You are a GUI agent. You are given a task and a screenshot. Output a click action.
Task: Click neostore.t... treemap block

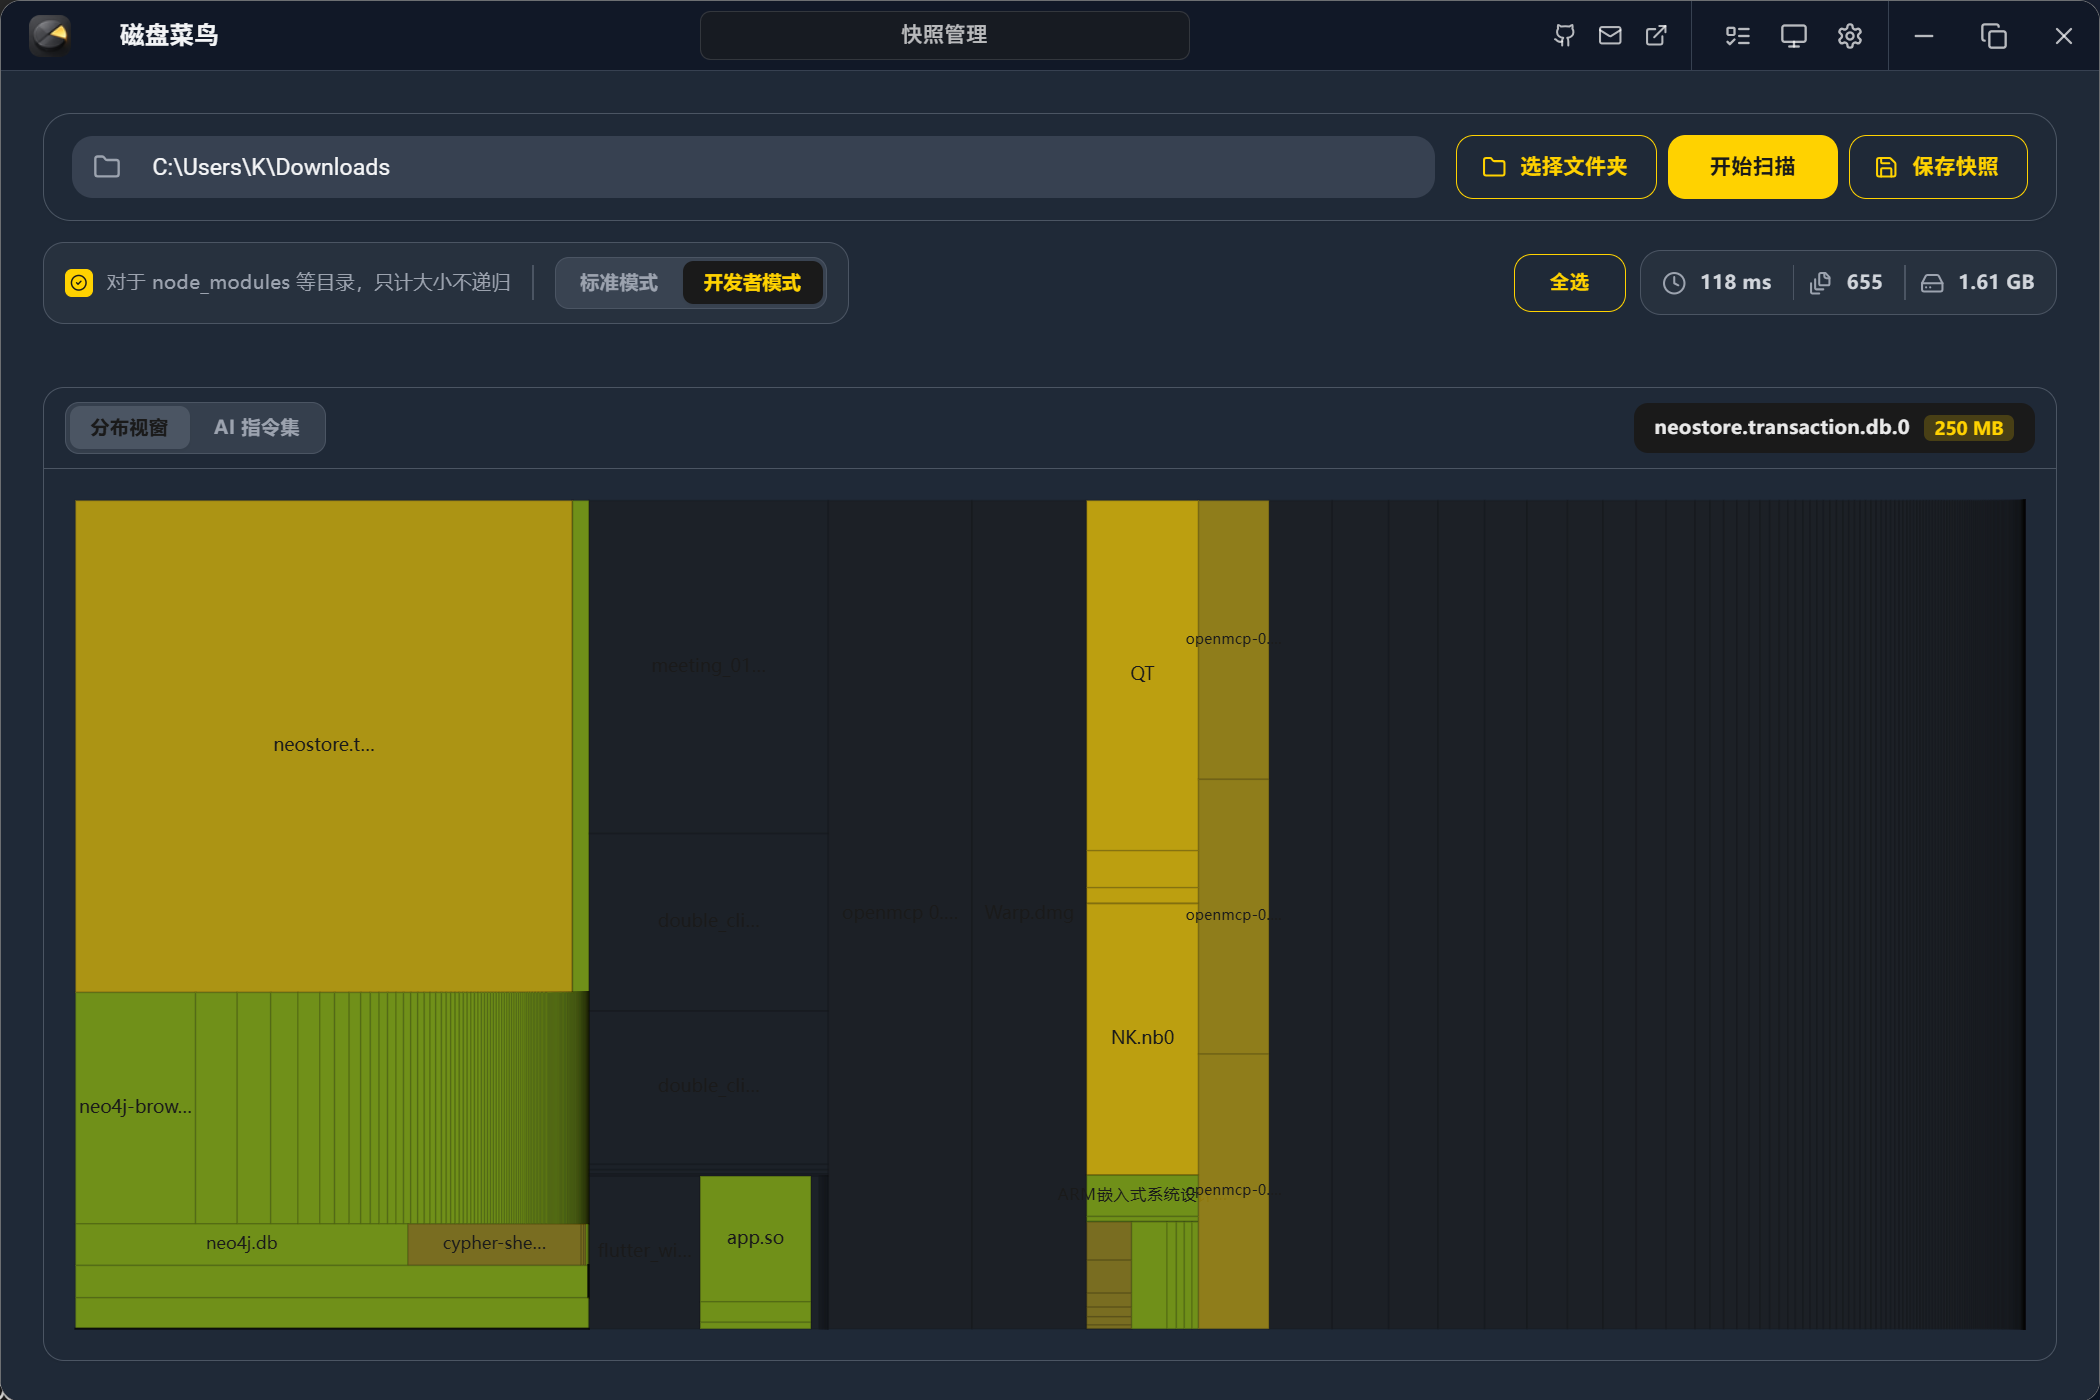(323, 745)
